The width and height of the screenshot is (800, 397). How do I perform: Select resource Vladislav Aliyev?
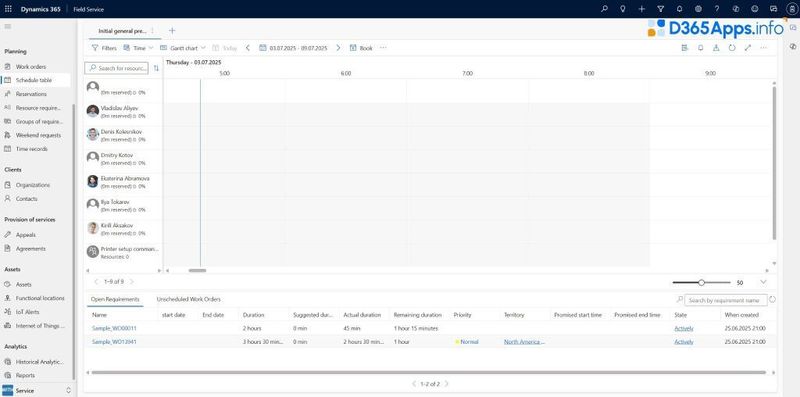coord(123,112)
